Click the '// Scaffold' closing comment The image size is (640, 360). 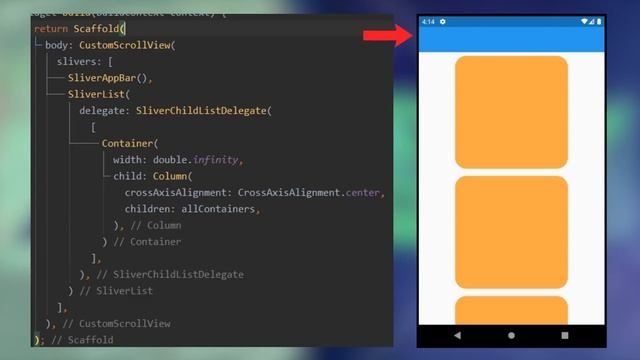pos(82,340)
